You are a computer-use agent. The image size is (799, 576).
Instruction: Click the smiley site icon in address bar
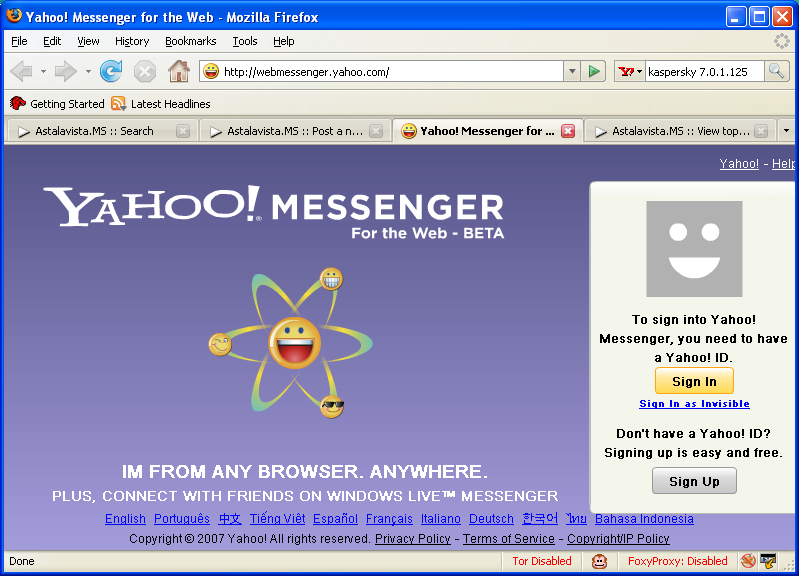pyautogui.click(x=211, y=71)
